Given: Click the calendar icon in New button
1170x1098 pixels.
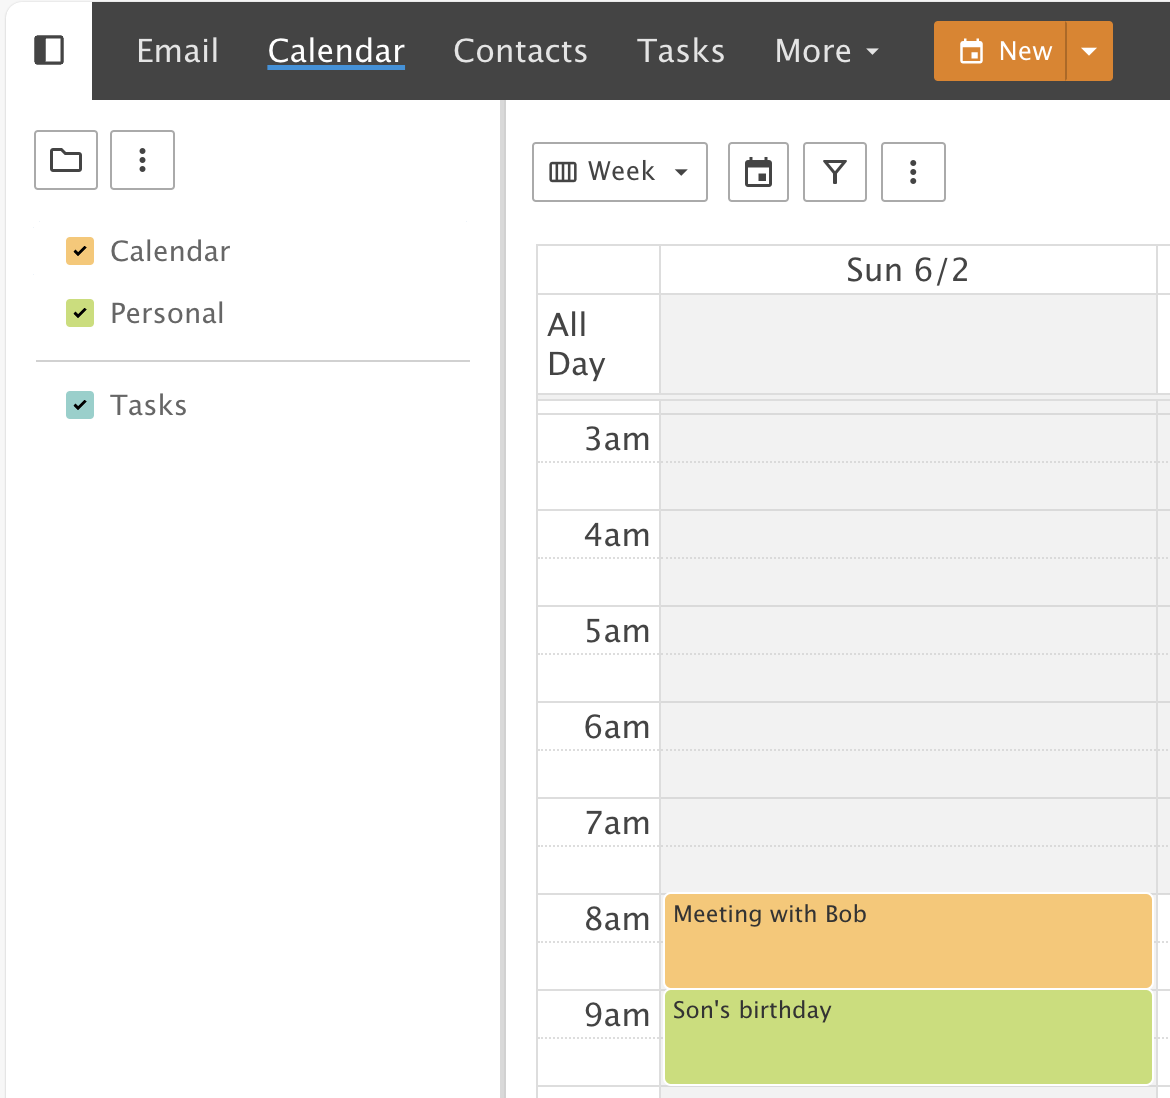Looking at the screenshot, I should point(971,51).
